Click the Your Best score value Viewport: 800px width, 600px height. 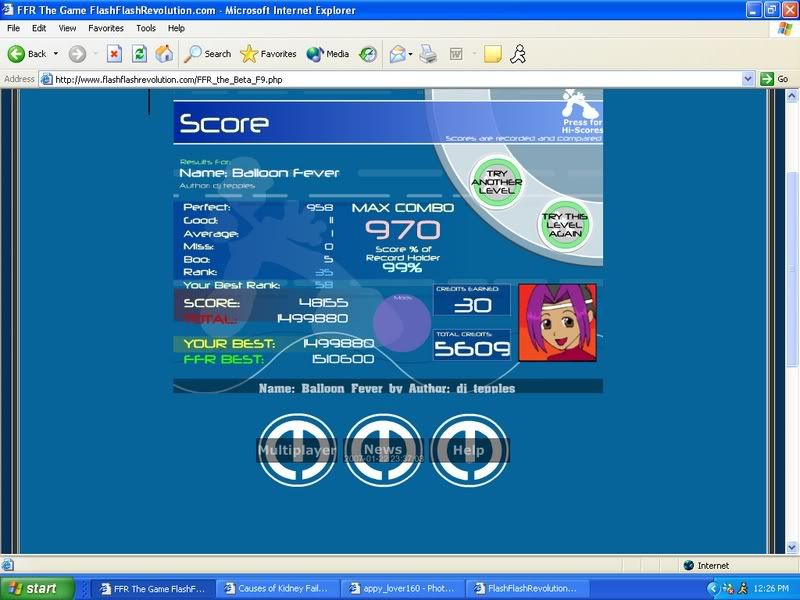point(338,343)
